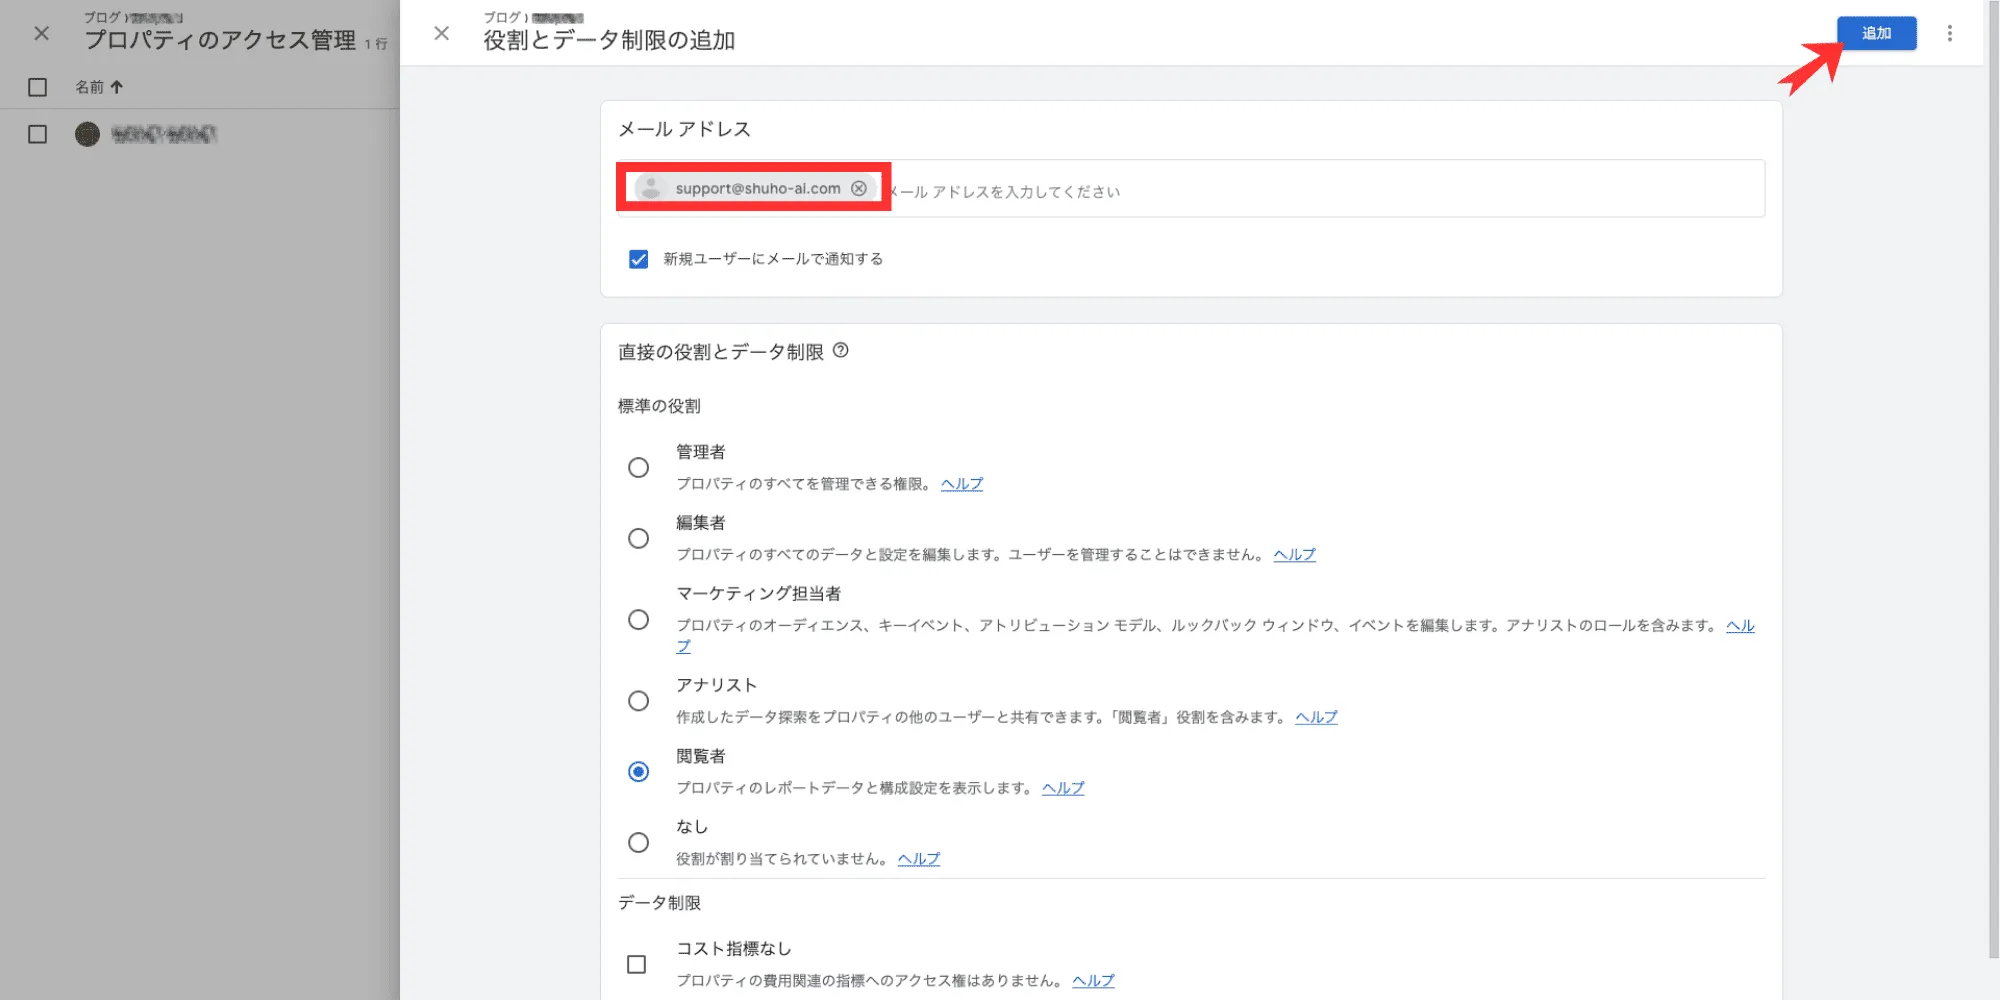Close the 役割とデータ制限の追加 panel
Screen dimensions: 2000x1000
(x=441, y=33)
